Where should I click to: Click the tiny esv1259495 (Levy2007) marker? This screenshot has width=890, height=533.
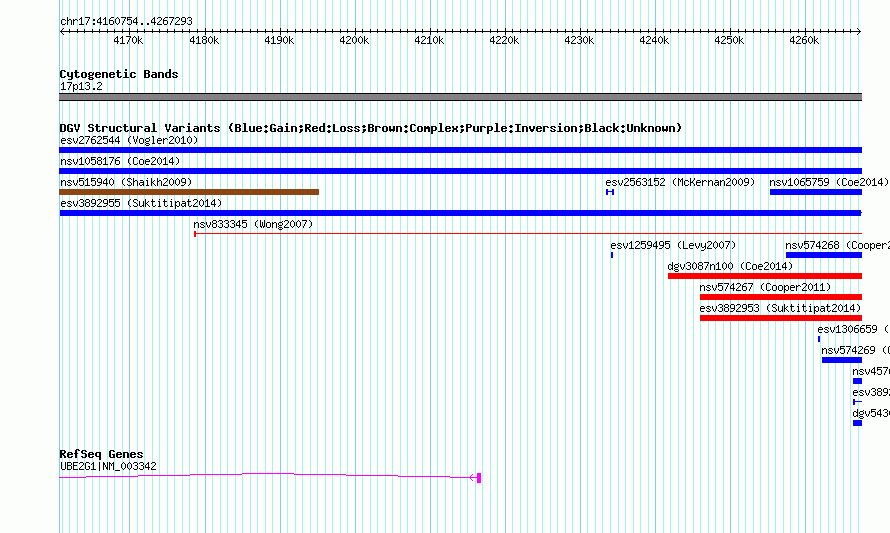[x=612, y=255]
